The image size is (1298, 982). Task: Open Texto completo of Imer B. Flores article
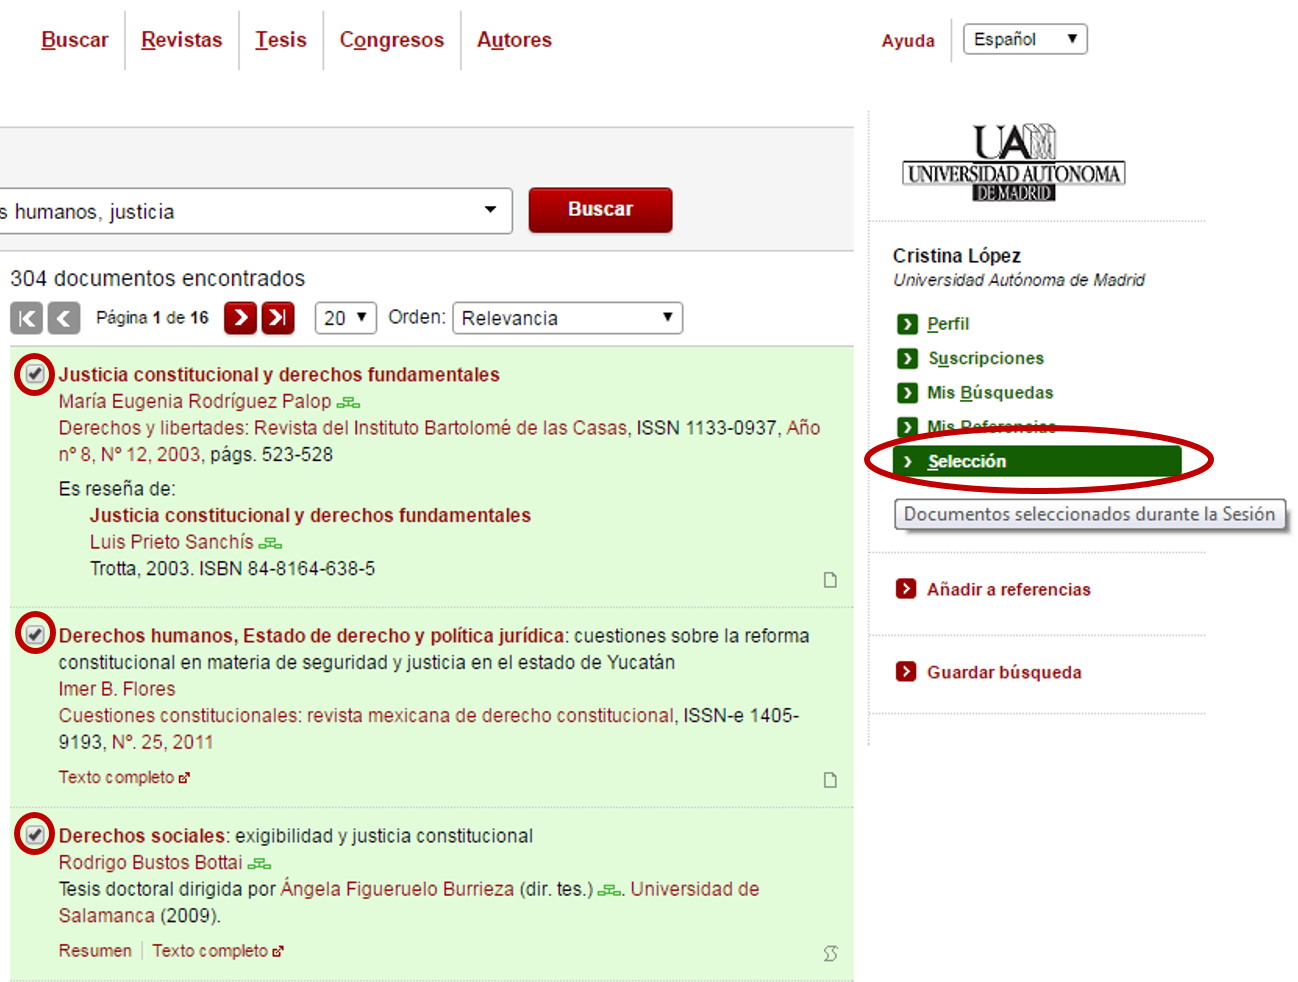tap(123, 777)
